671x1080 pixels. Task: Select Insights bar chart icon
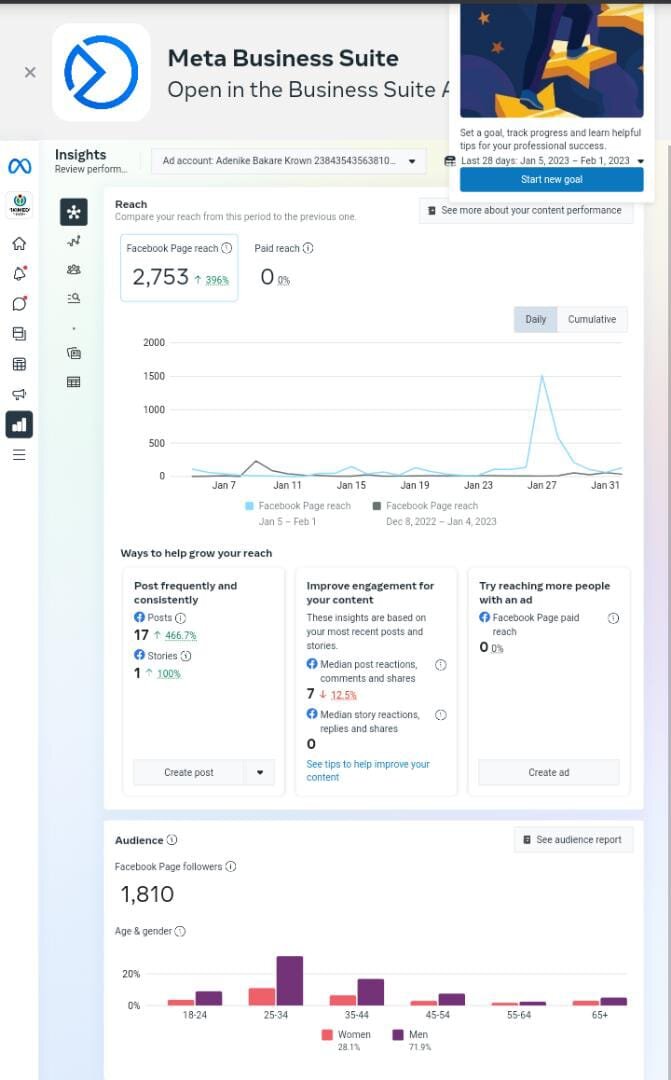pos(19,424)
